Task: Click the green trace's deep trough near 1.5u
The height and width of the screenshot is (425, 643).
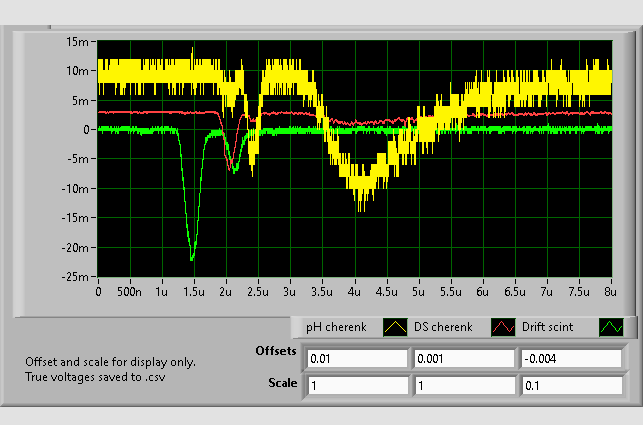Action: [192, 258]
